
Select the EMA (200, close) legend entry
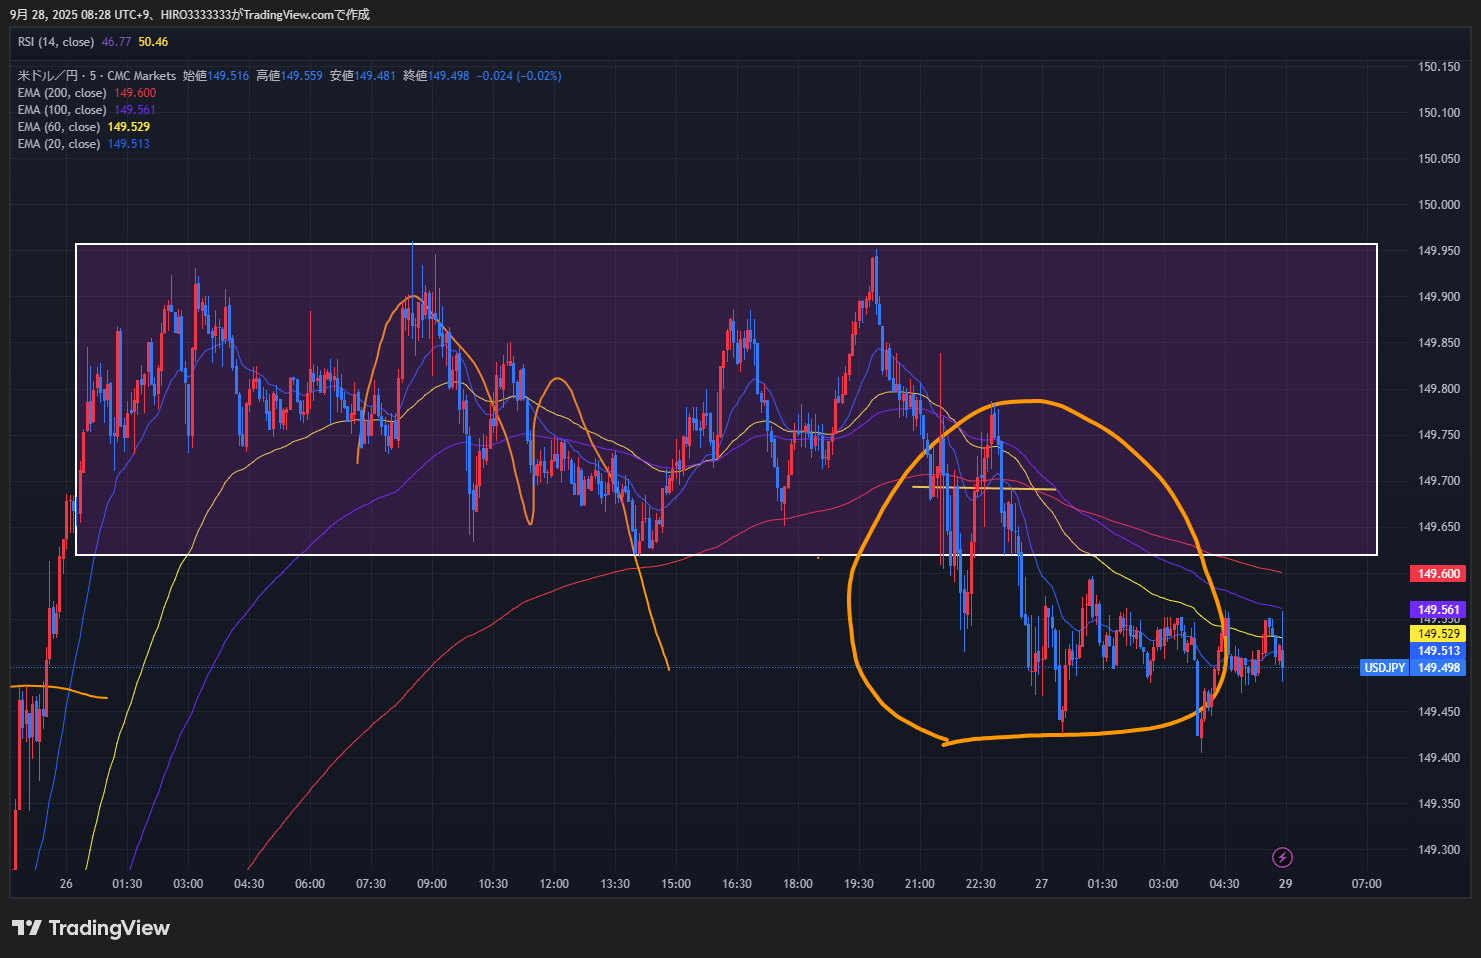point(62,93)
